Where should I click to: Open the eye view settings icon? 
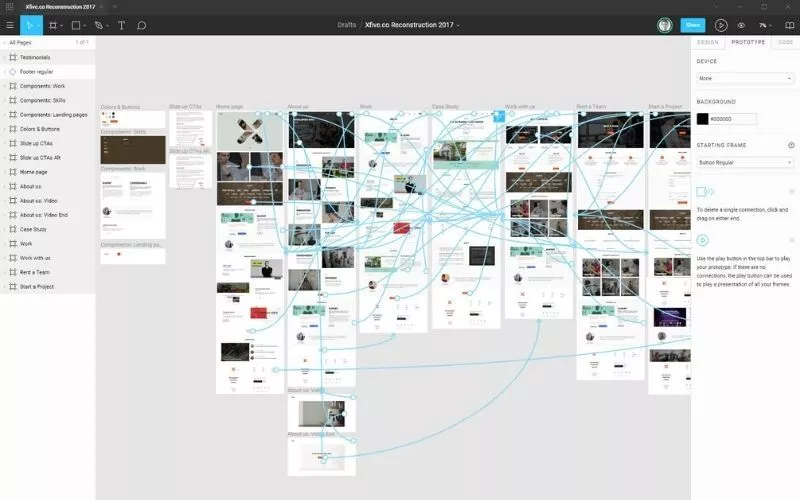741,25
